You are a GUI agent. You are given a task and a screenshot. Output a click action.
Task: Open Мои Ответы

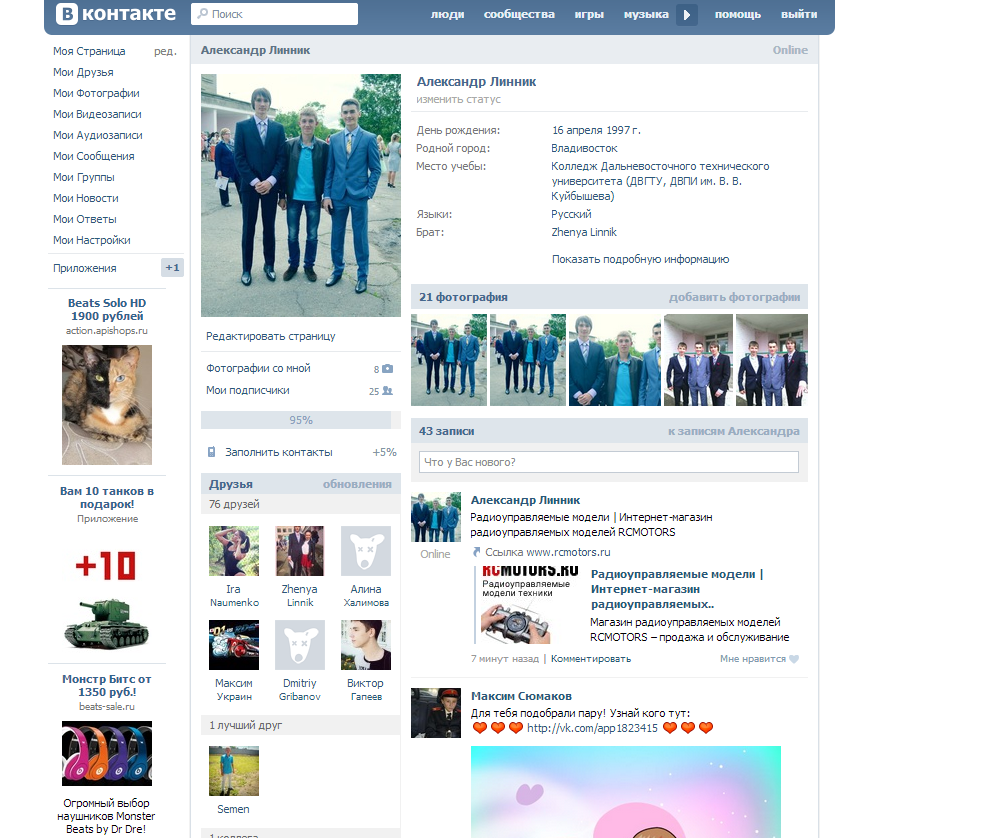85,219
